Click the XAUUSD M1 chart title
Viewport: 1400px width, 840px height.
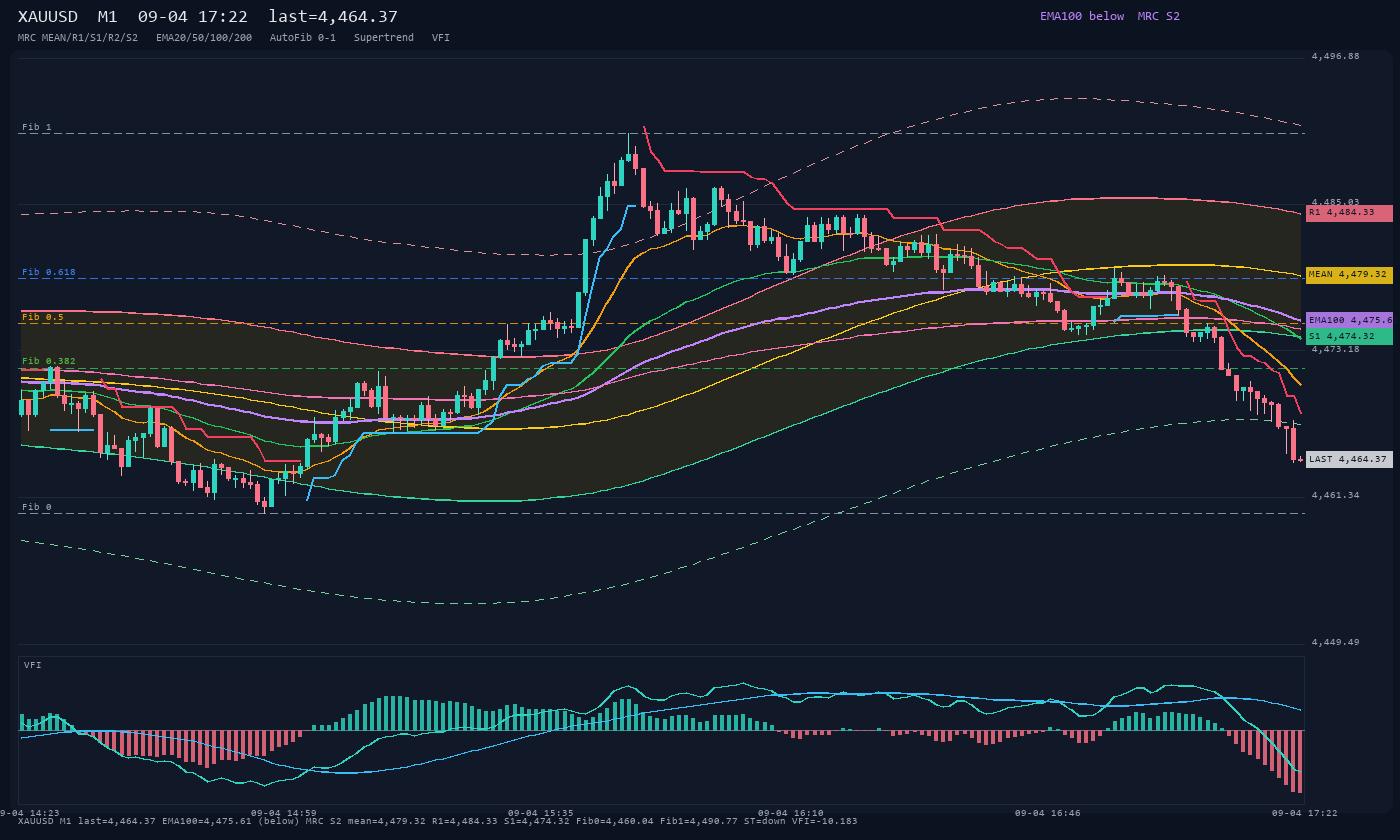coord(208,17)
